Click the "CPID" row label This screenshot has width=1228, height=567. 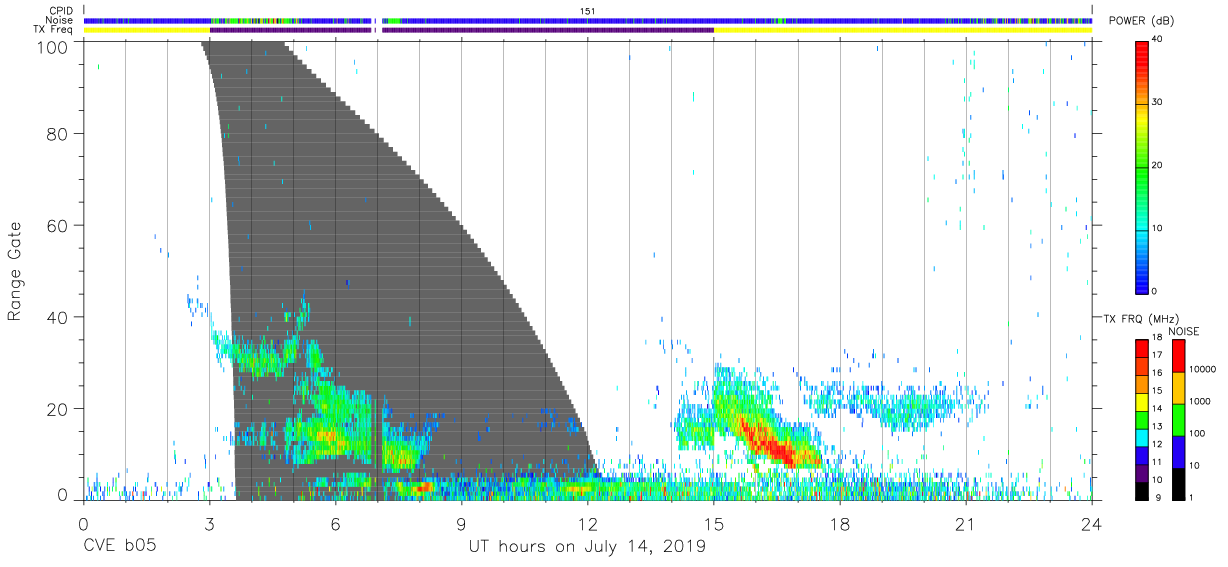(x=62, y=10)
